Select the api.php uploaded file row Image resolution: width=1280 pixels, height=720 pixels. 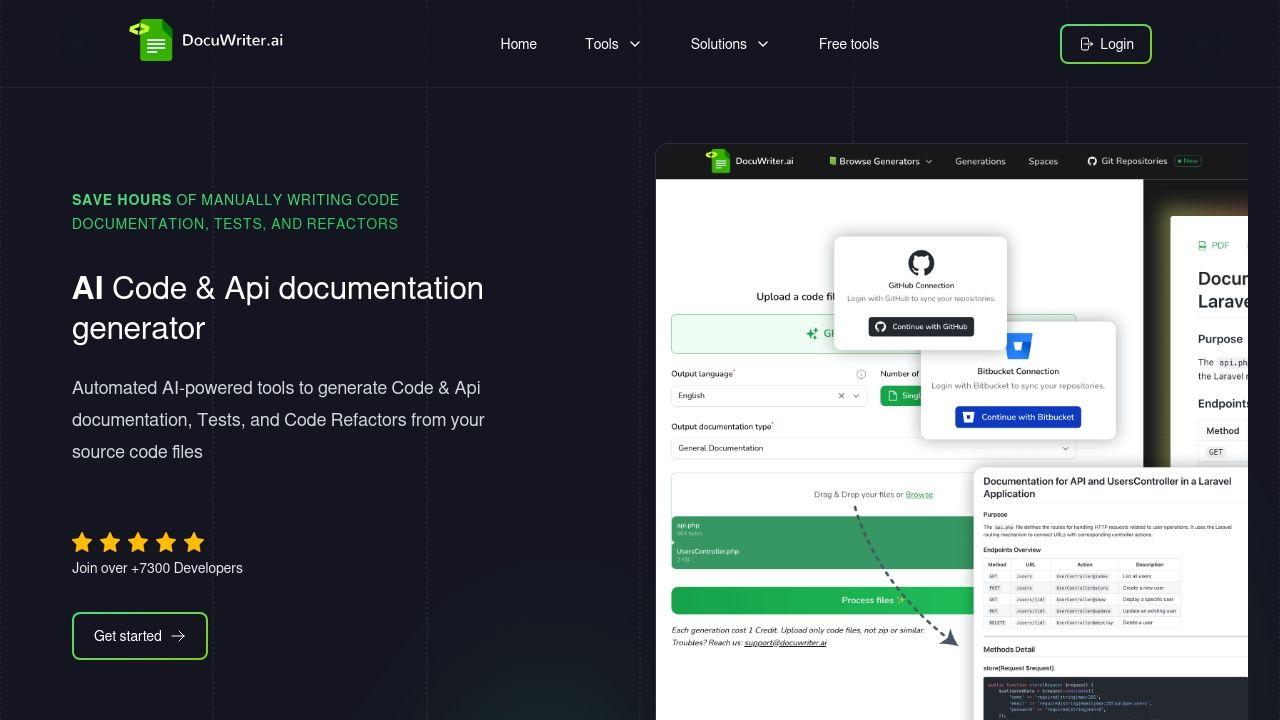(x=822, y=529)
